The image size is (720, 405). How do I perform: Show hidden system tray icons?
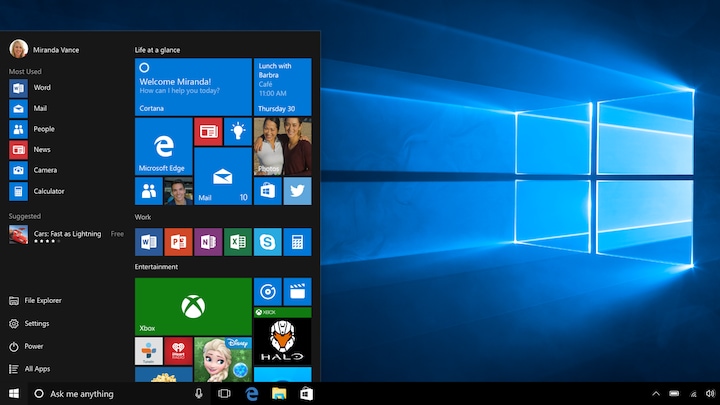click(x=656, y=394)
